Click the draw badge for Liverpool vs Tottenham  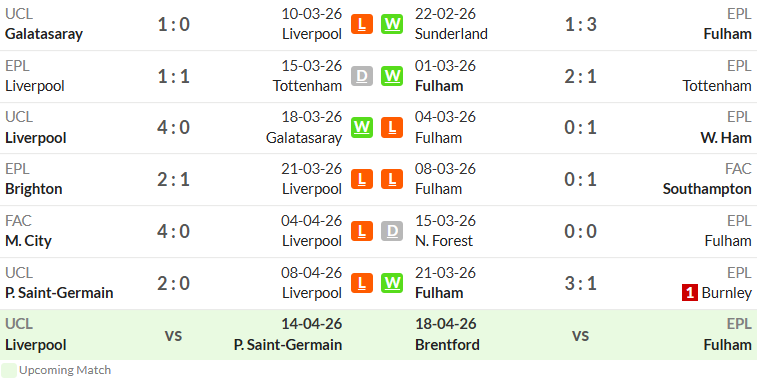pos(362,76)
